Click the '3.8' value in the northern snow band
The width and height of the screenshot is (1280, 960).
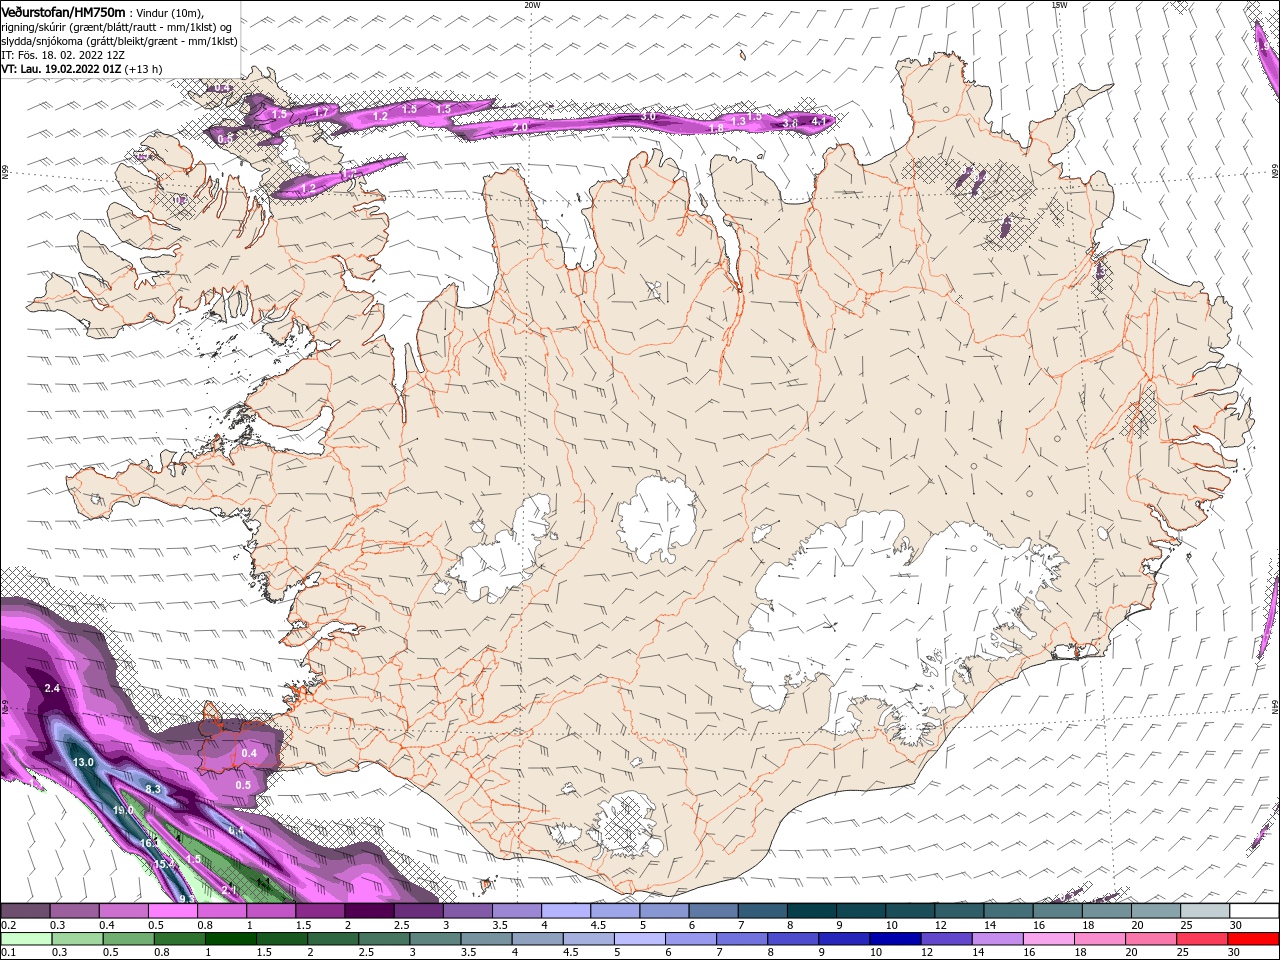click(790, 124)
